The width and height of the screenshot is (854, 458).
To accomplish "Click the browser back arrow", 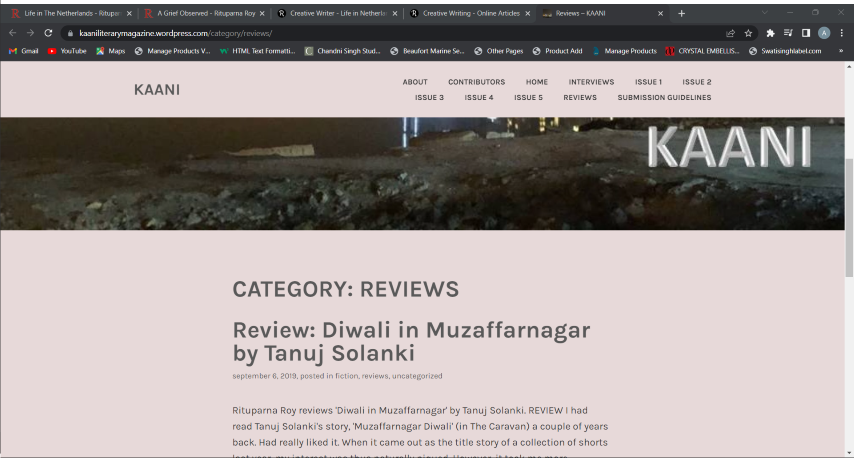I will tap(12, 33).
